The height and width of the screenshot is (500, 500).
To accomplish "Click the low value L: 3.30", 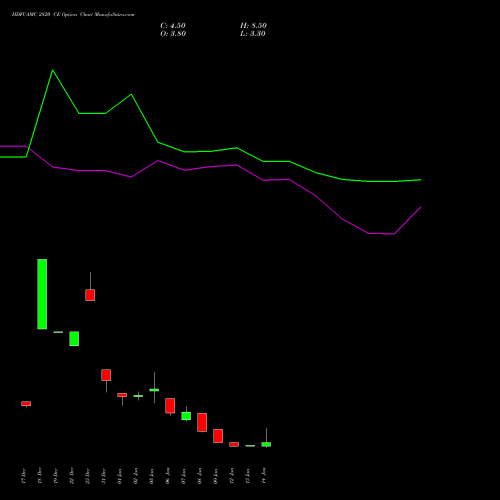I will (253, 34).
